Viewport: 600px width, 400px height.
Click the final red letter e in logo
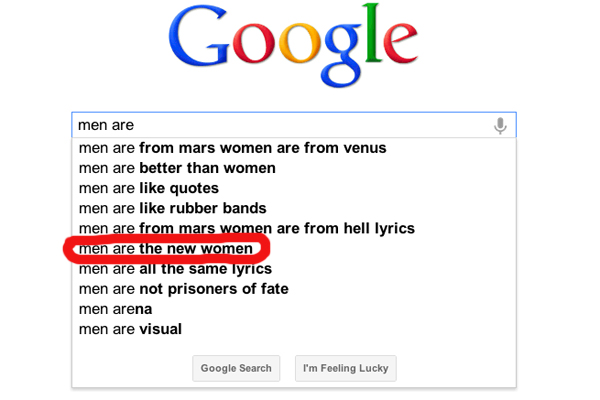tap(401, 43)
